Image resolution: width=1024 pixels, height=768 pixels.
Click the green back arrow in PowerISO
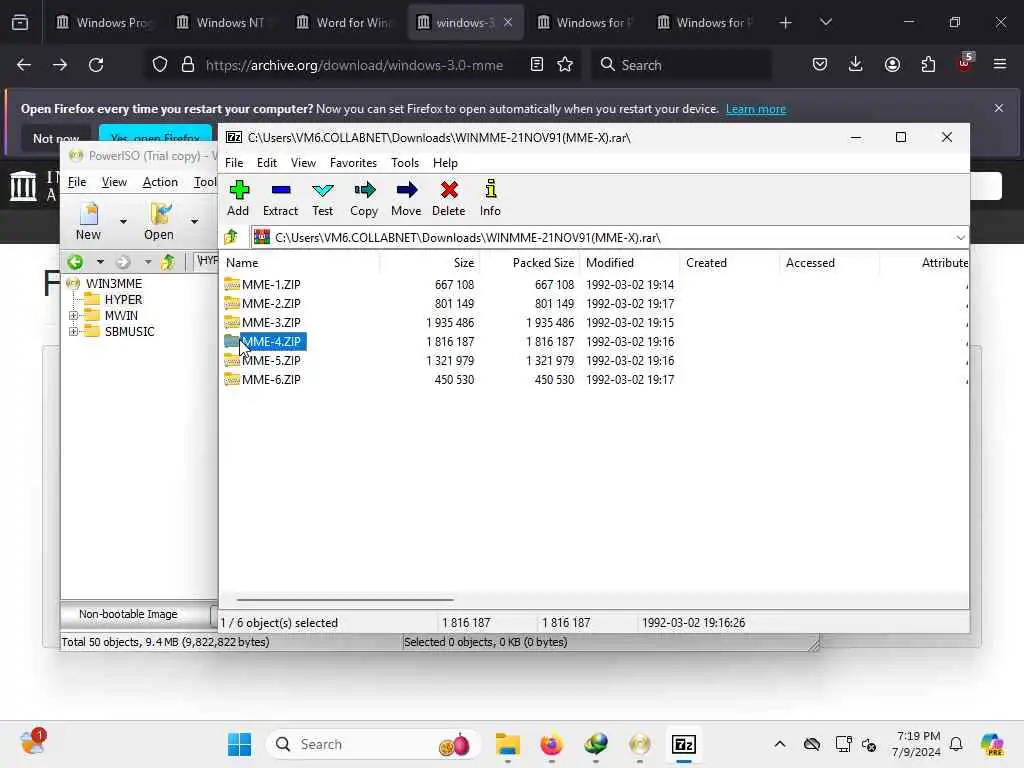pyautogui.click(x=75, y=262)
